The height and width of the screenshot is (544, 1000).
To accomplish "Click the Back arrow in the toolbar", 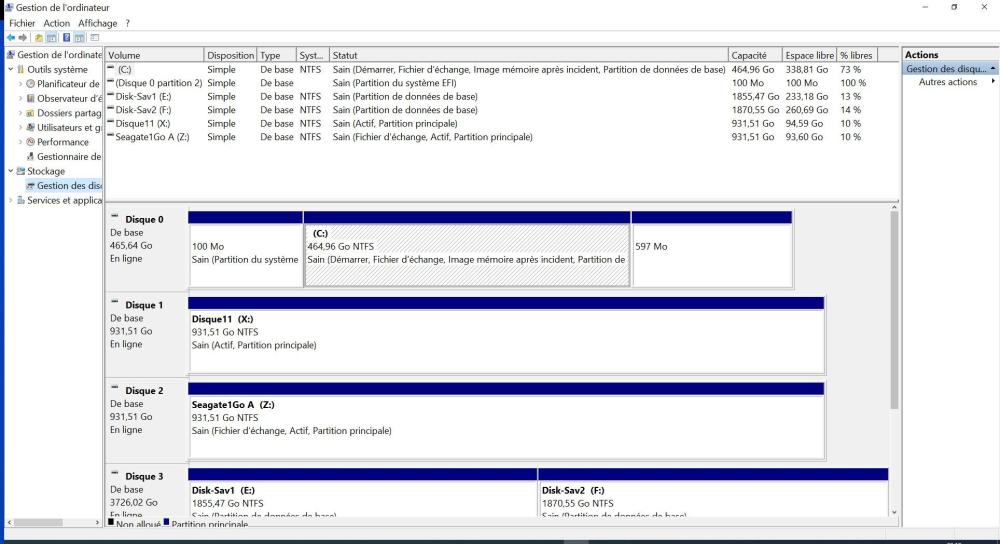I will tap(11, 38).
